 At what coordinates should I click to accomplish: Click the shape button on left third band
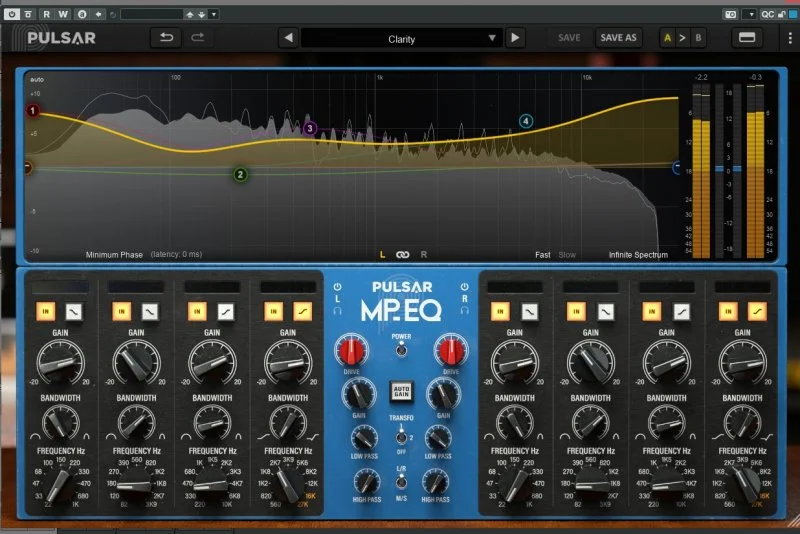pyautogui.click(x=226, y=311)
